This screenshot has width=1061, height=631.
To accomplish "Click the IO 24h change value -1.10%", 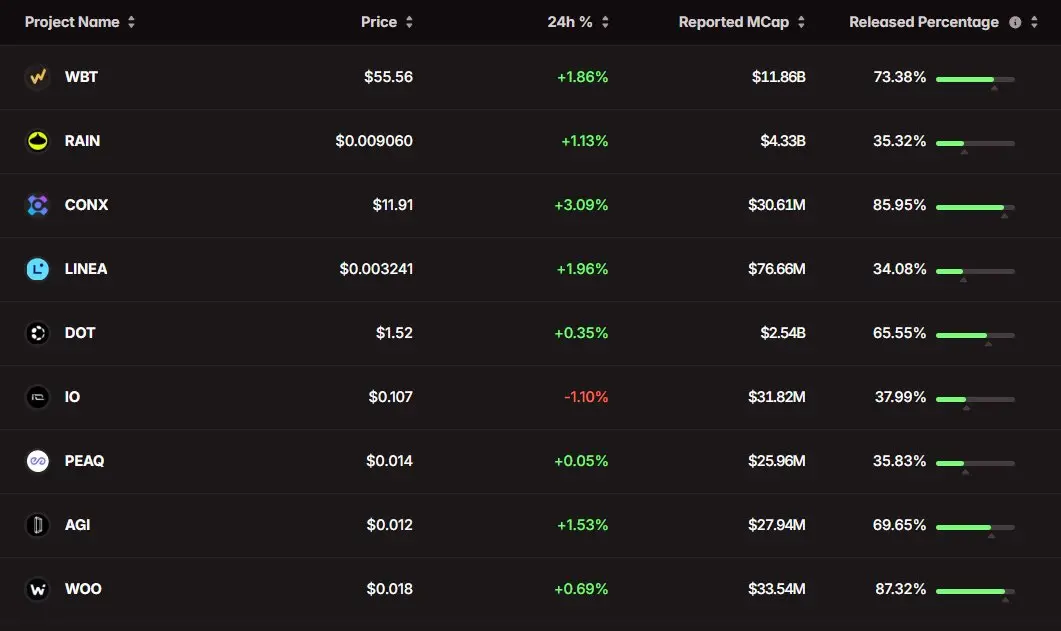I will (586, 397).
